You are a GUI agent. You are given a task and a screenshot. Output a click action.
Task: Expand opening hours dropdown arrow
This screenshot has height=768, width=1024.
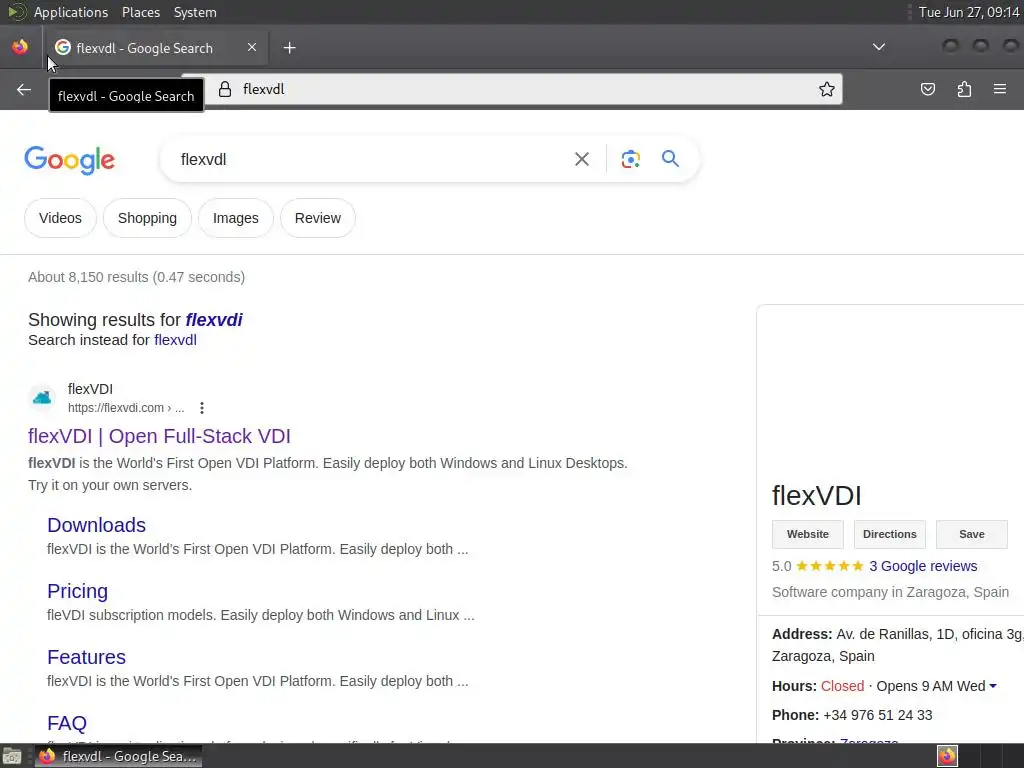tap(993, 686)
